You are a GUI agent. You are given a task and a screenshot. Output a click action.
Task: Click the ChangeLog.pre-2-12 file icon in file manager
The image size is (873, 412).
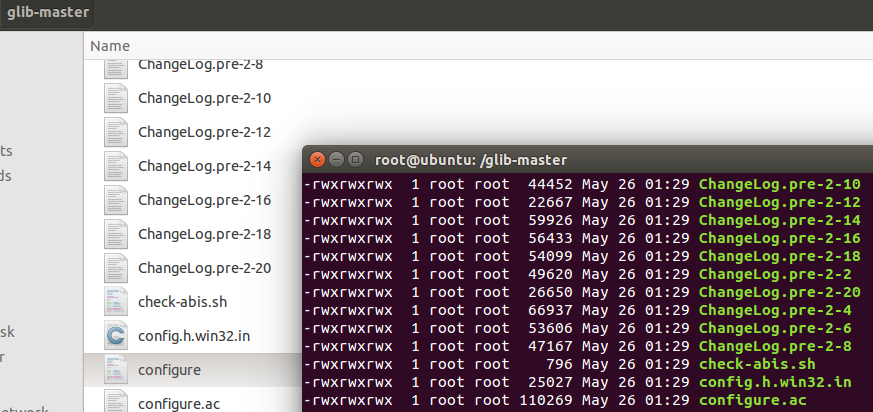[x=115, y=133]
